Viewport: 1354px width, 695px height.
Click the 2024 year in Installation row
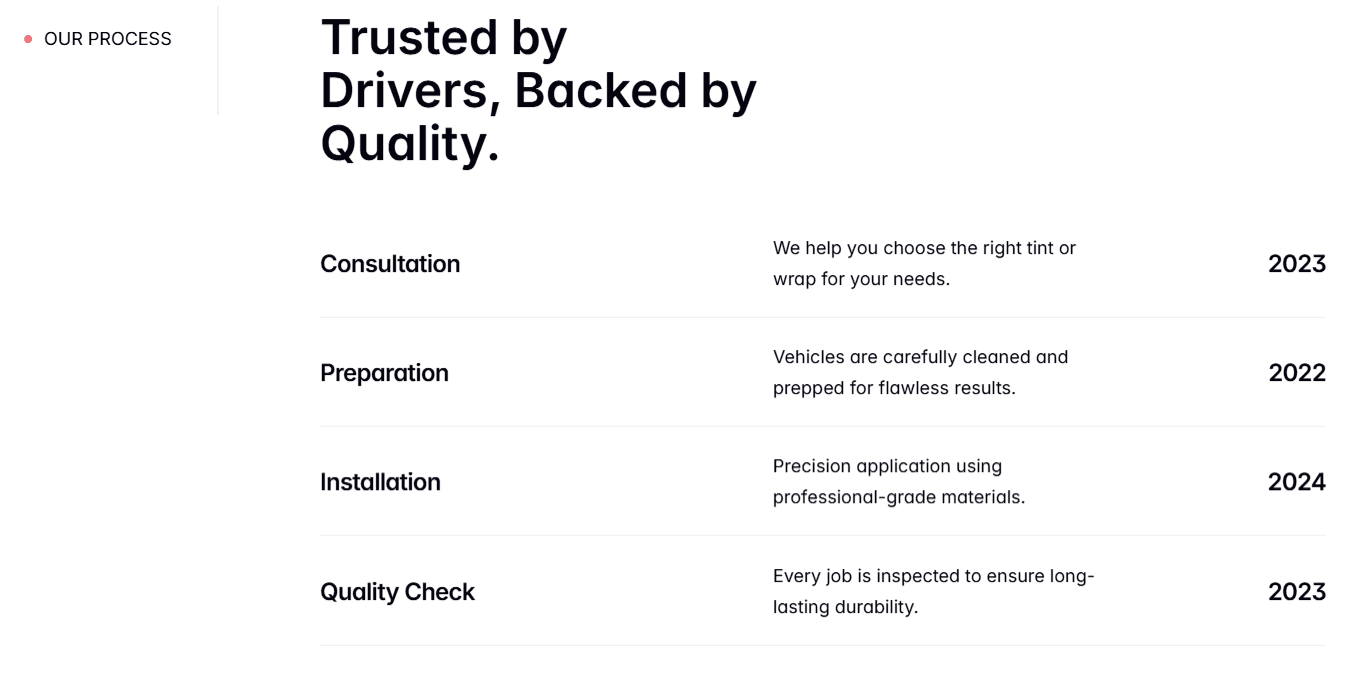[x=1297, y=482]
